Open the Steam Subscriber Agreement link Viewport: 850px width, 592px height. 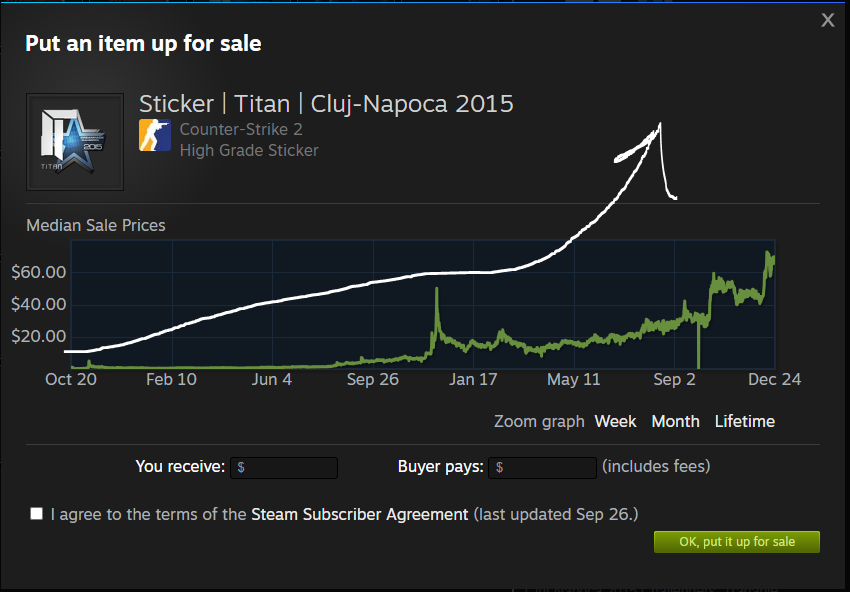click(359, 514)
